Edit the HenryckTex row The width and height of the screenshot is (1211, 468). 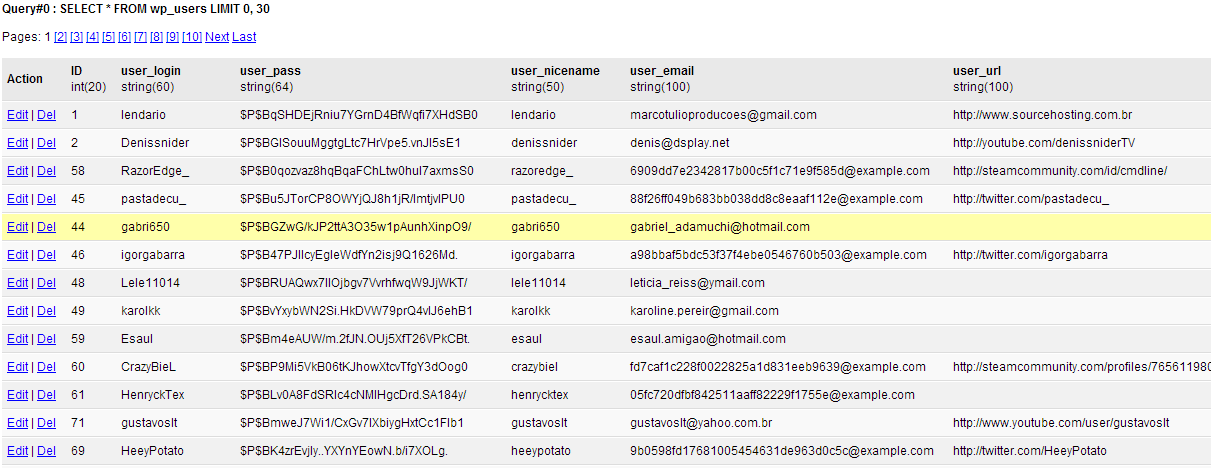(17, 395)
